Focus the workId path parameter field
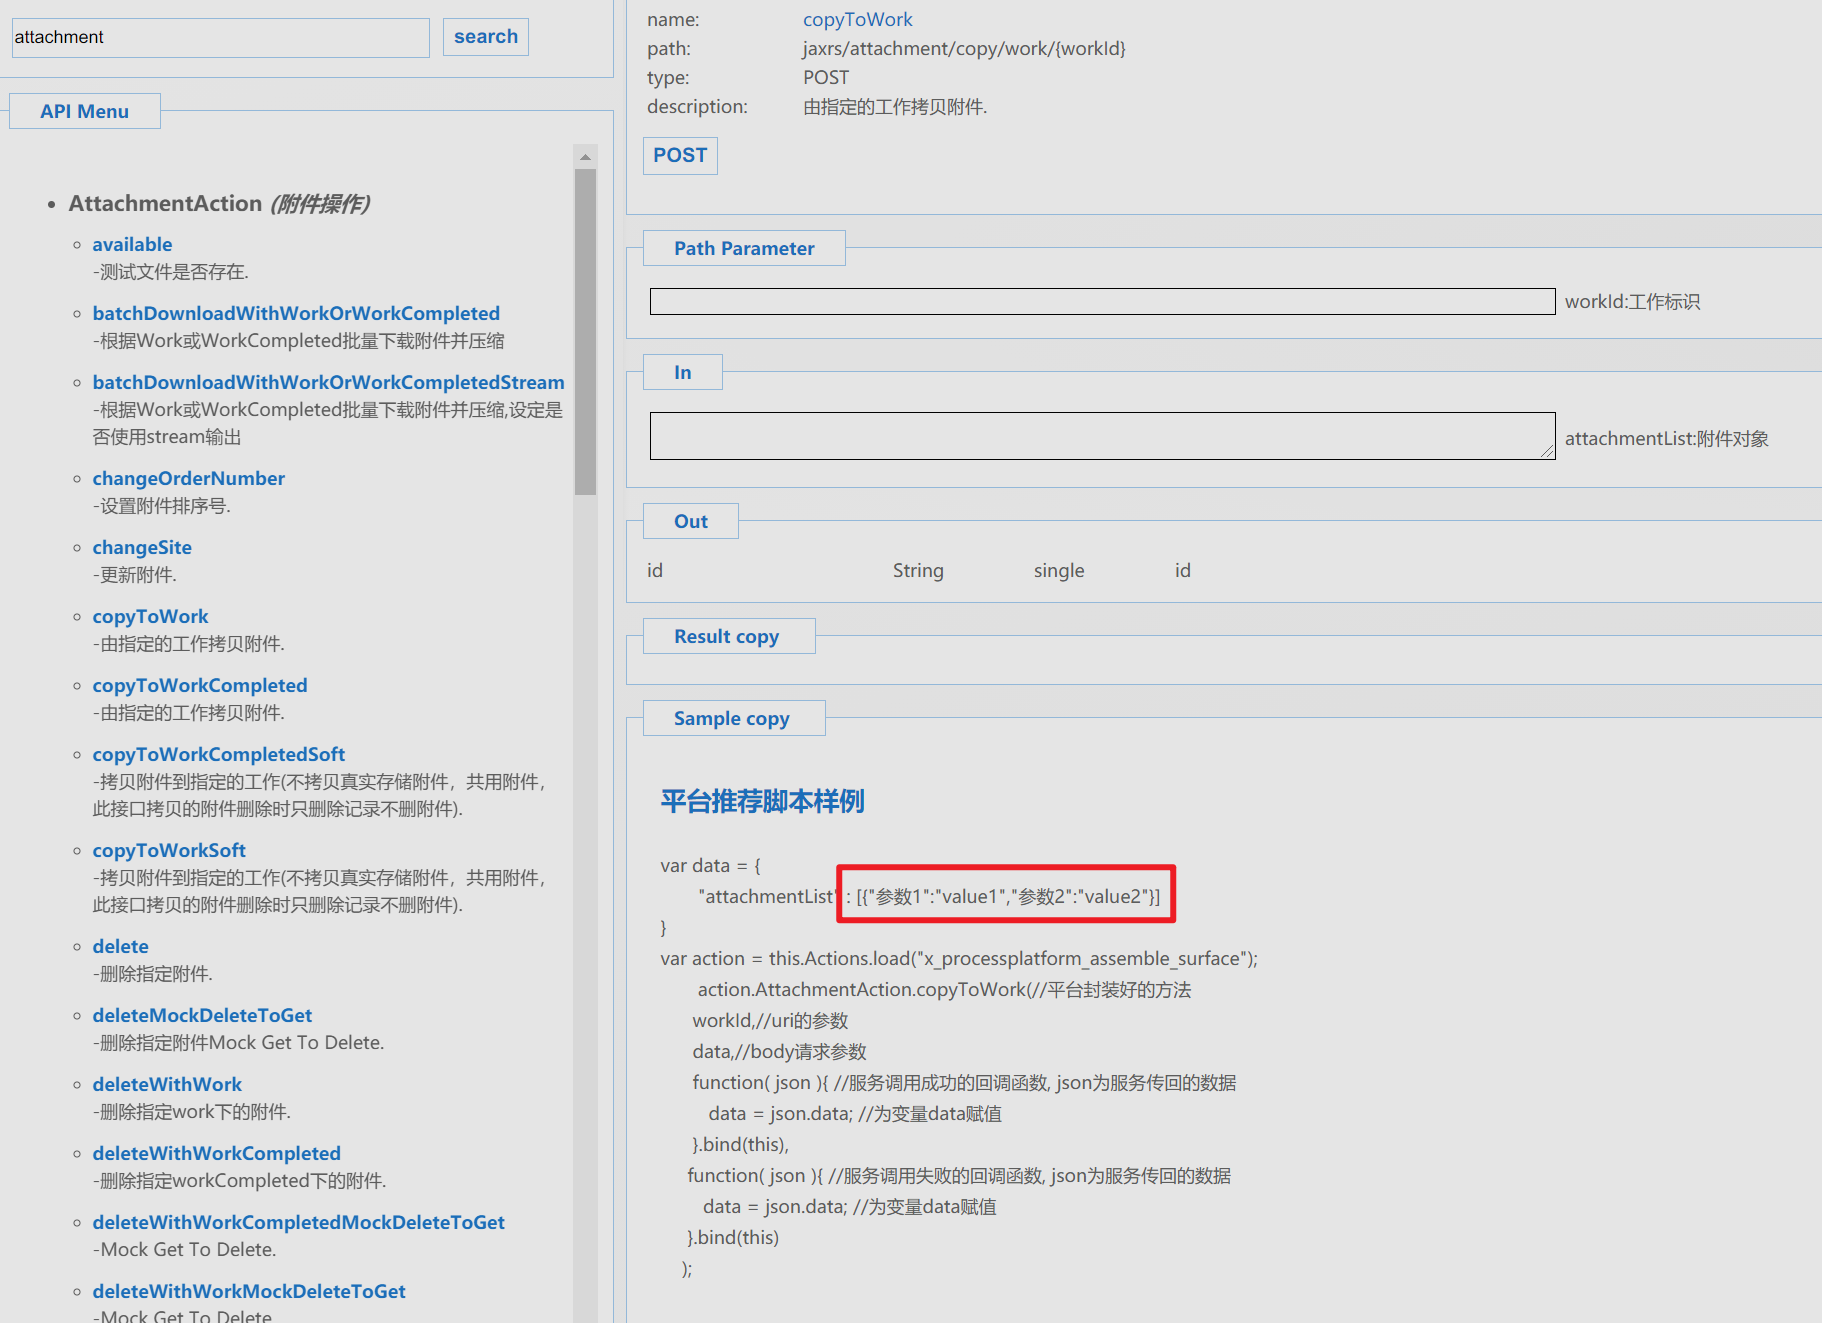1822x1323 pixels. click(x=1102, y=301)
